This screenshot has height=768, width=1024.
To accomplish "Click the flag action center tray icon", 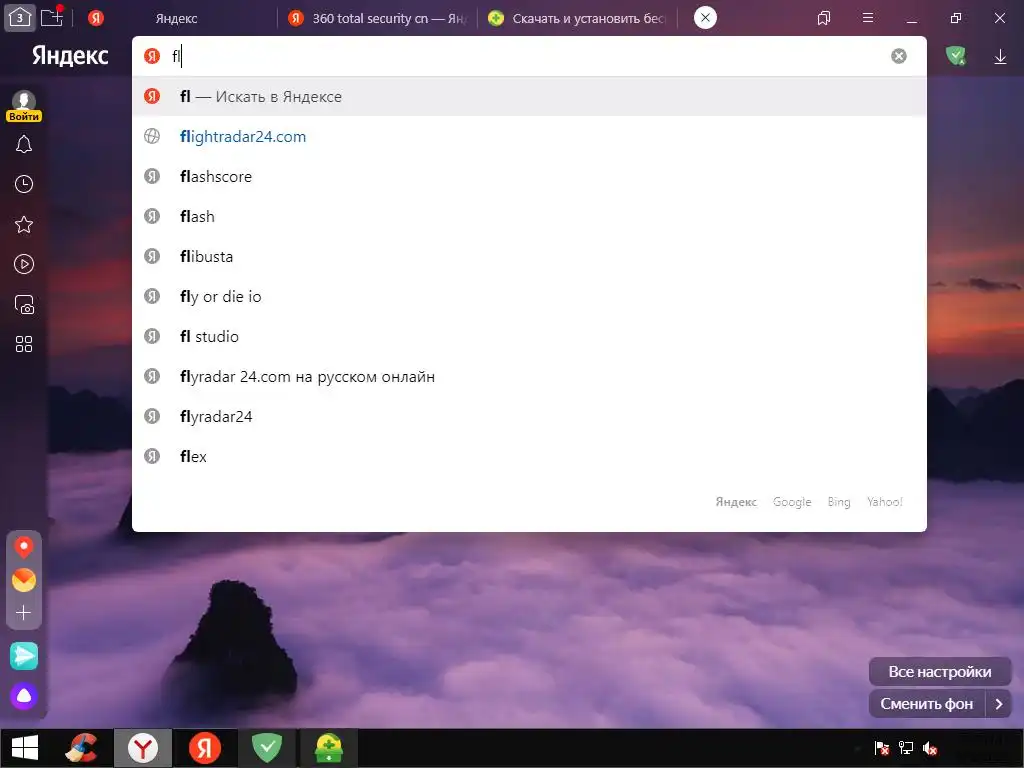I will point(882,748).
